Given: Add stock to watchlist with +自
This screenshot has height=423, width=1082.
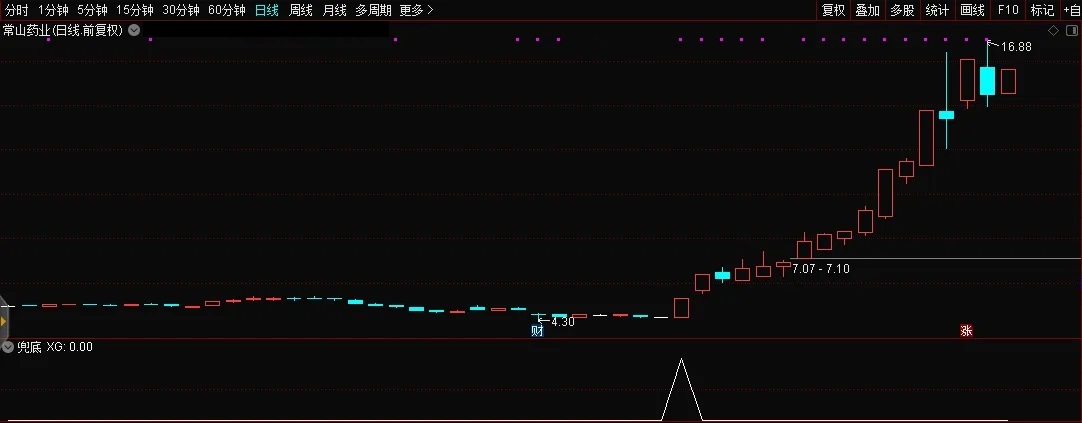Looking at the screenshot, I should click(1072, 10).
